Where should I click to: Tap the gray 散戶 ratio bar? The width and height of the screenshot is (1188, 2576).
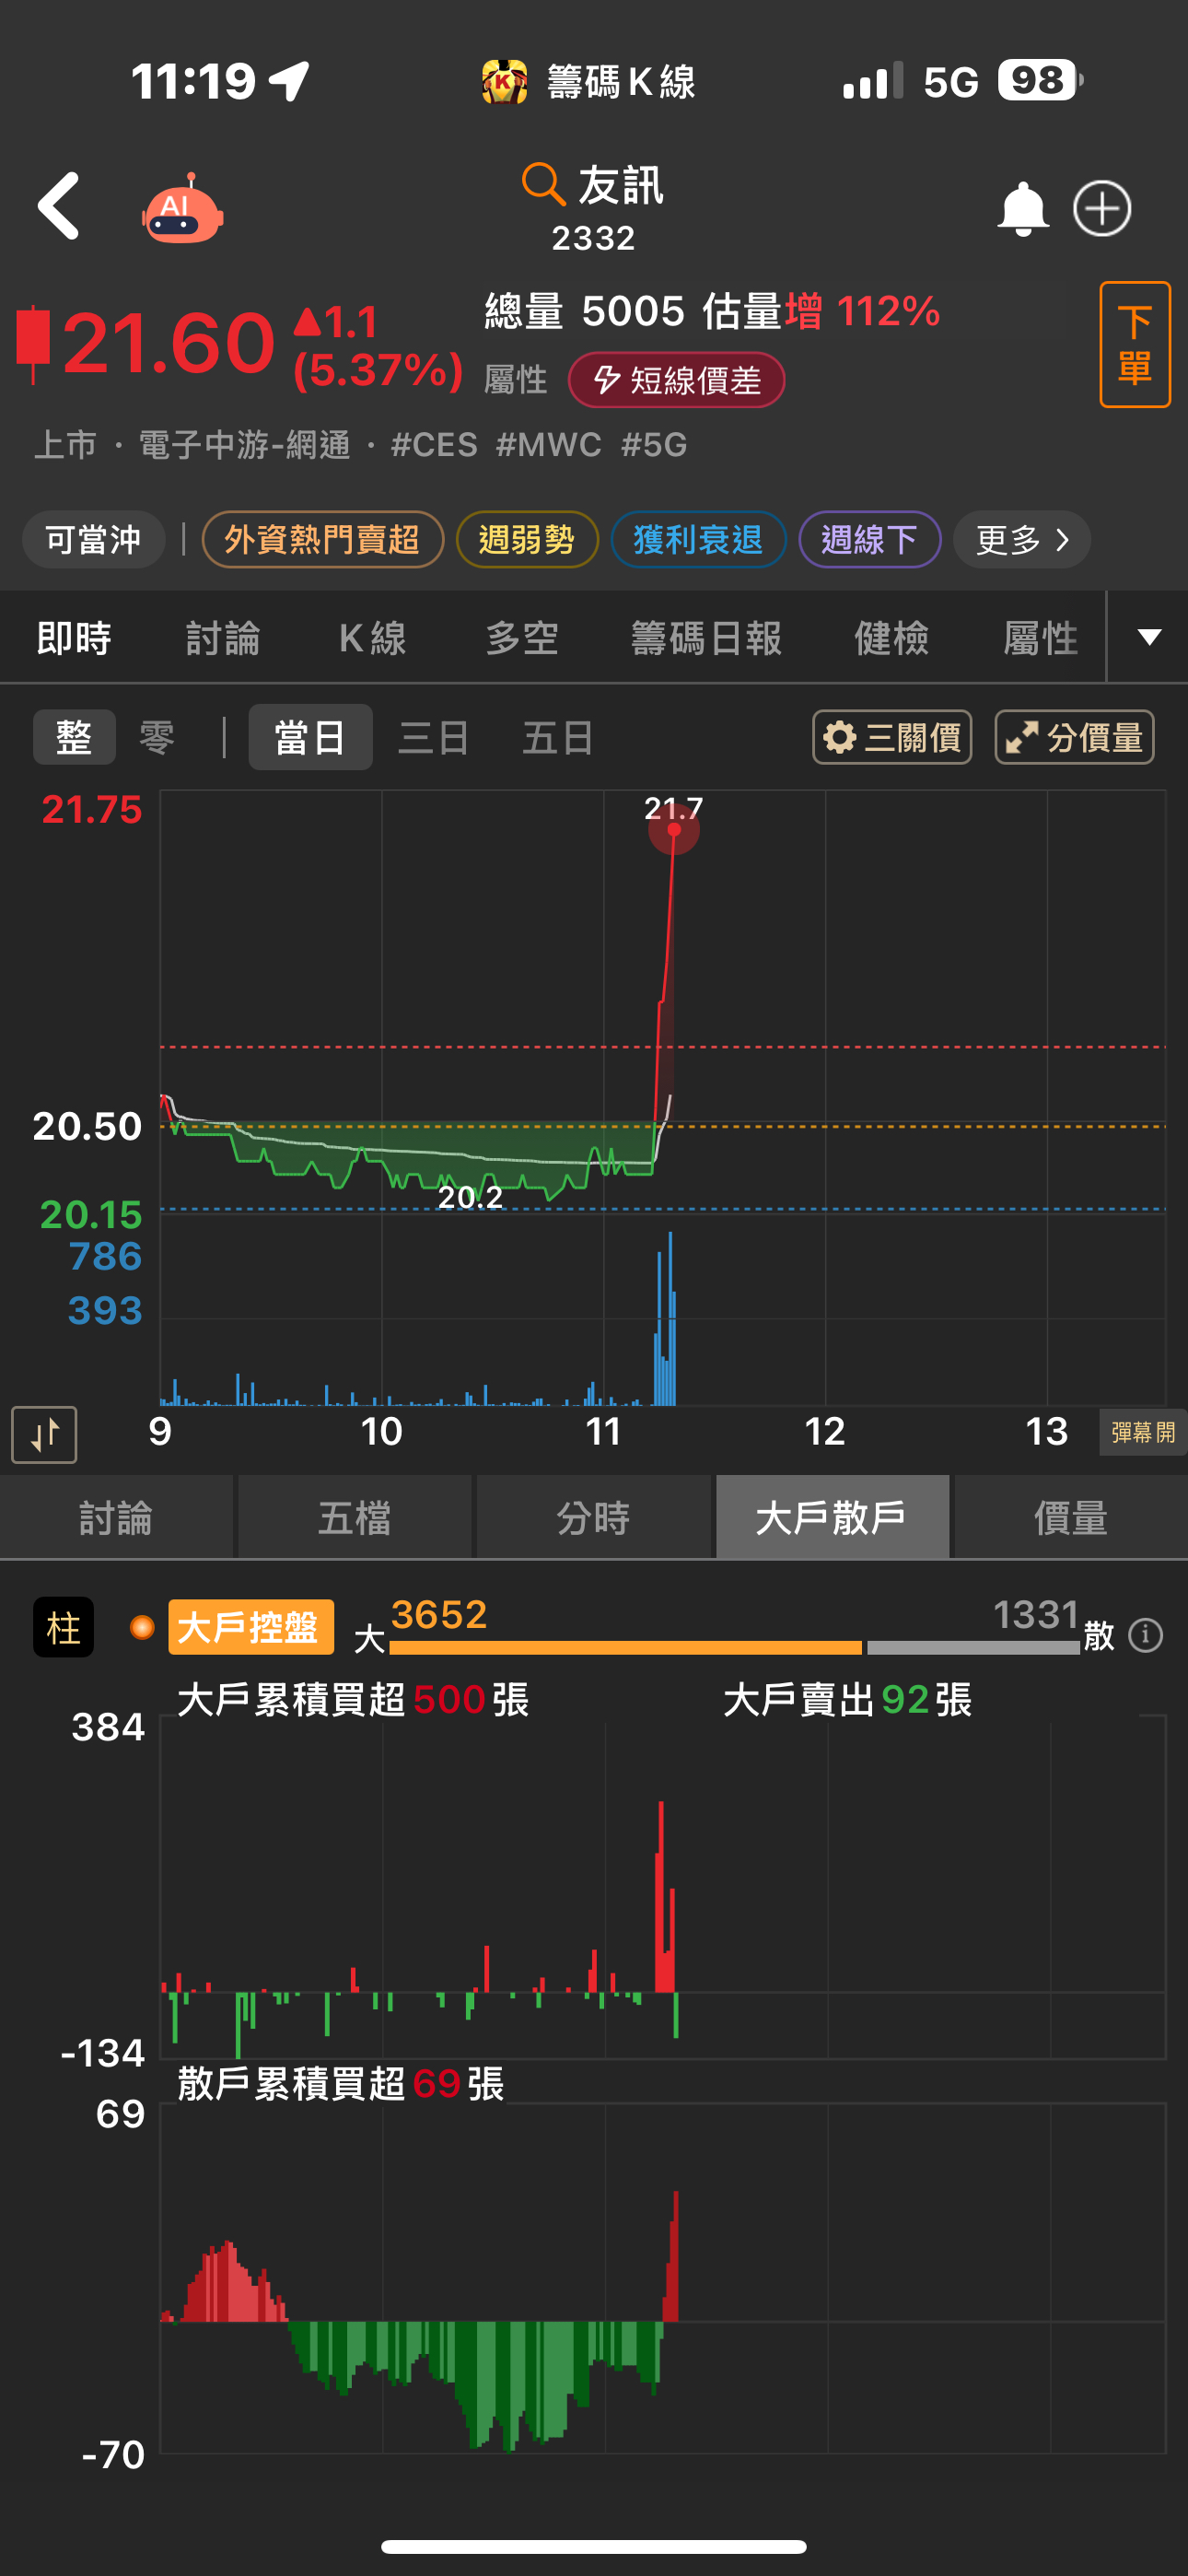pyautogui.click(x=974, y=1647)
